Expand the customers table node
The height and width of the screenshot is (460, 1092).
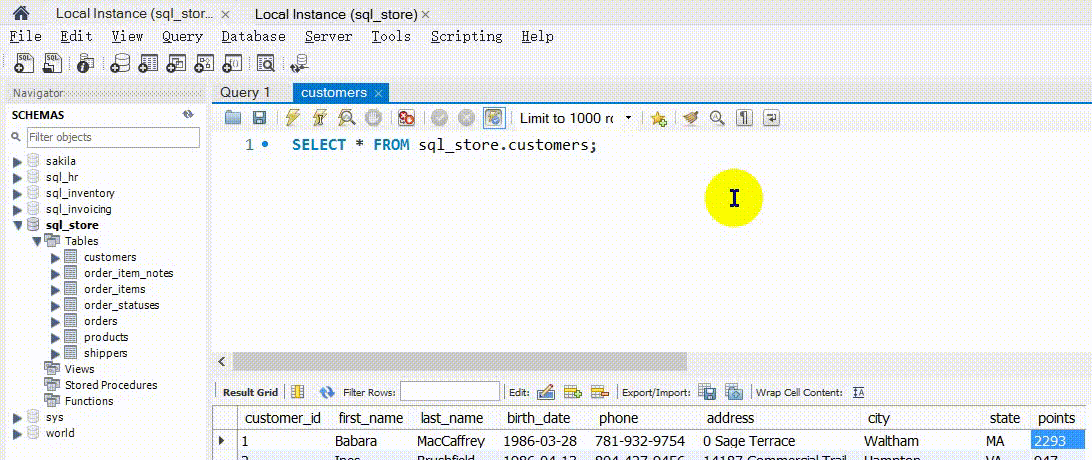click(x=56, y=257)
